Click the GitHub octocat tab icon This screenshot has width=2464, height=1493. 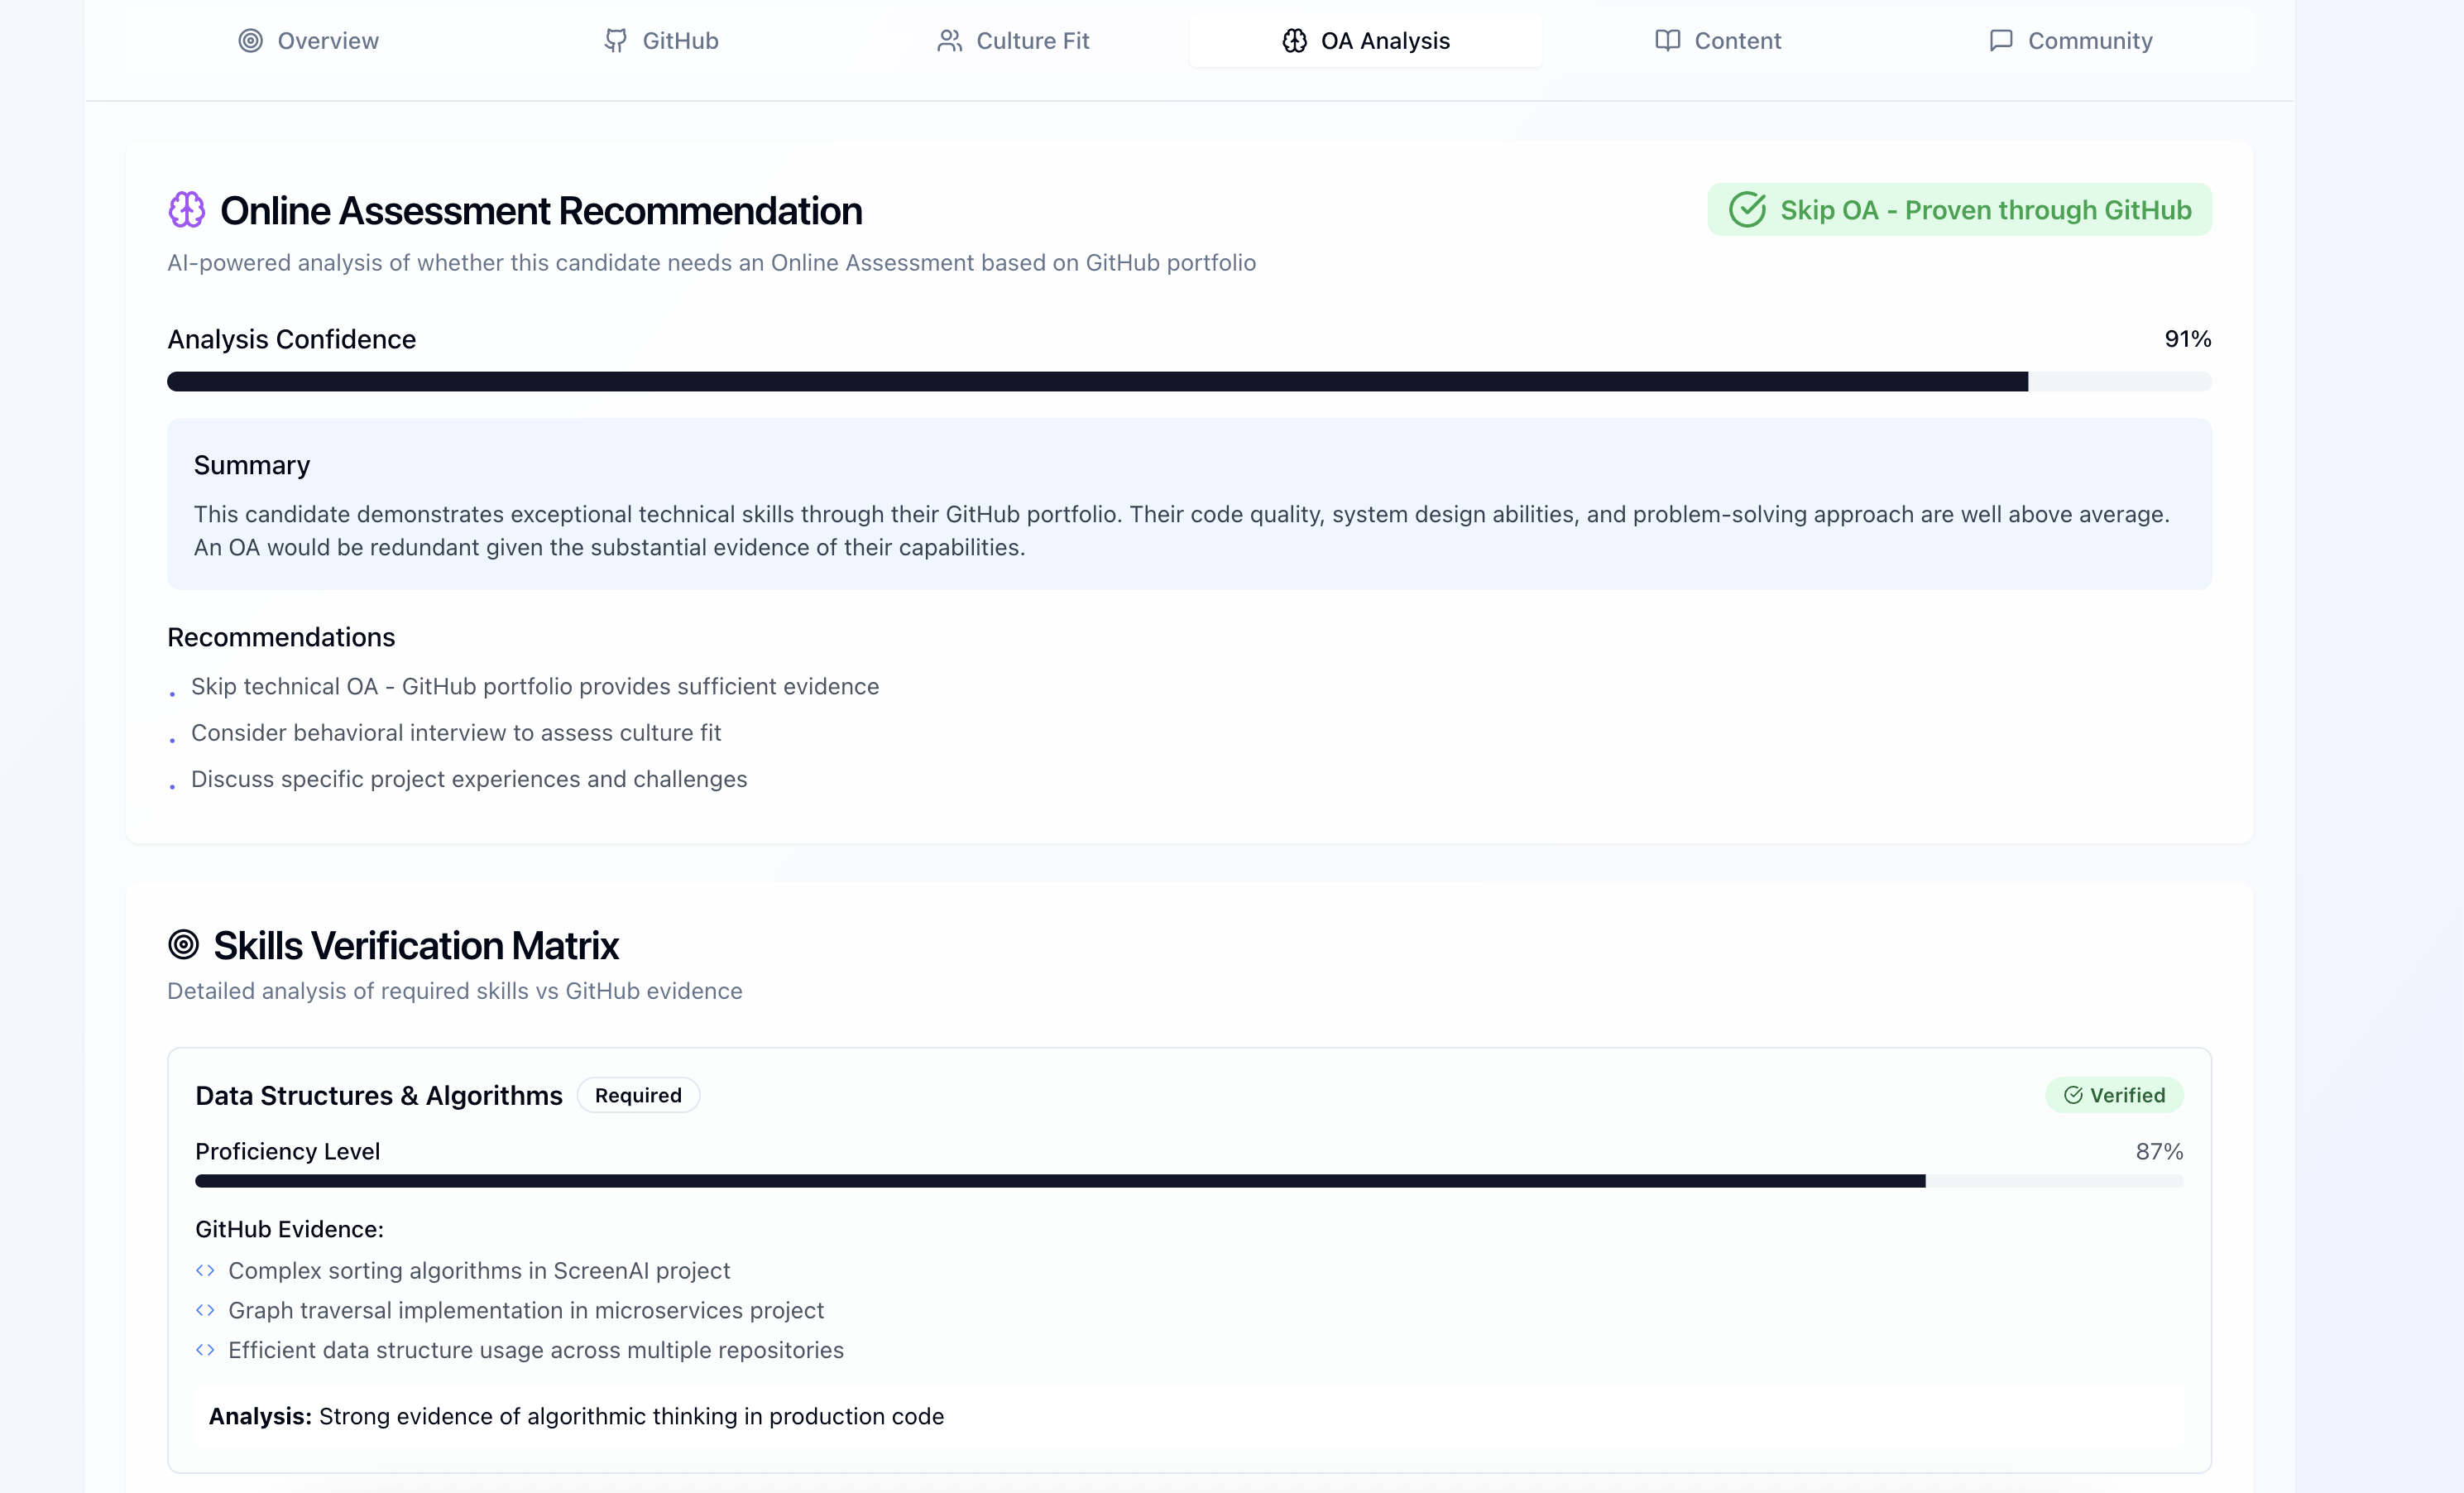click(x=616, y=41)
